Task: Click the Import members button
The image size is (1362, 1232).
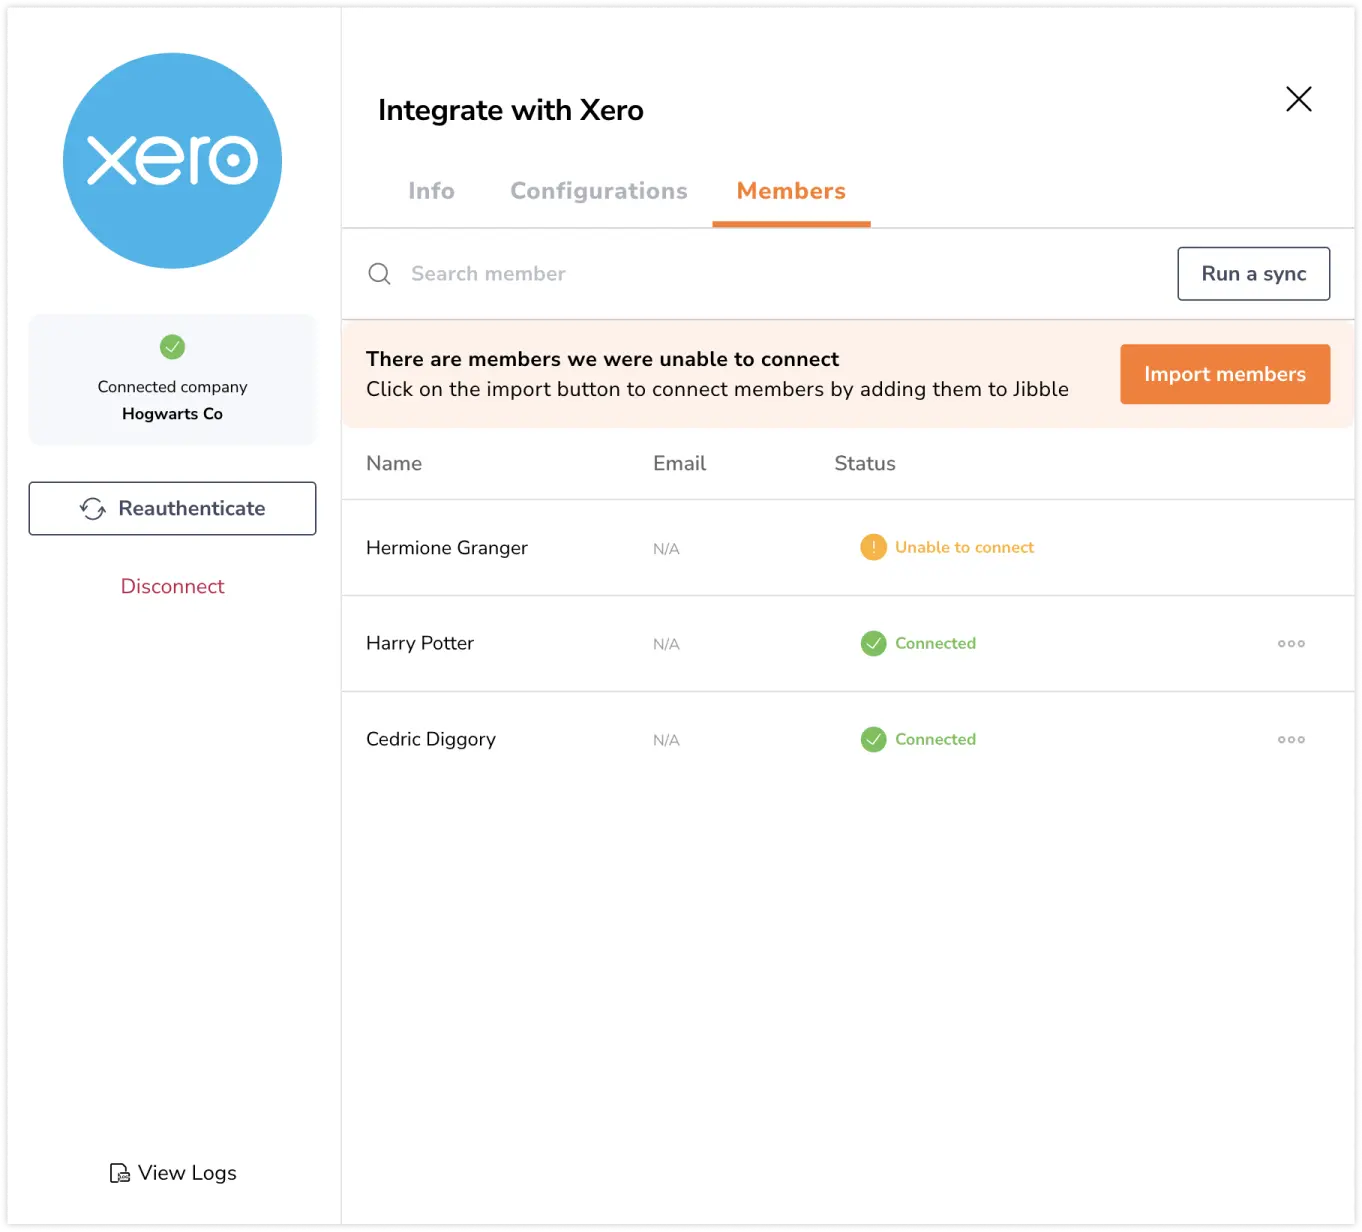Action: pos(1225,374)
